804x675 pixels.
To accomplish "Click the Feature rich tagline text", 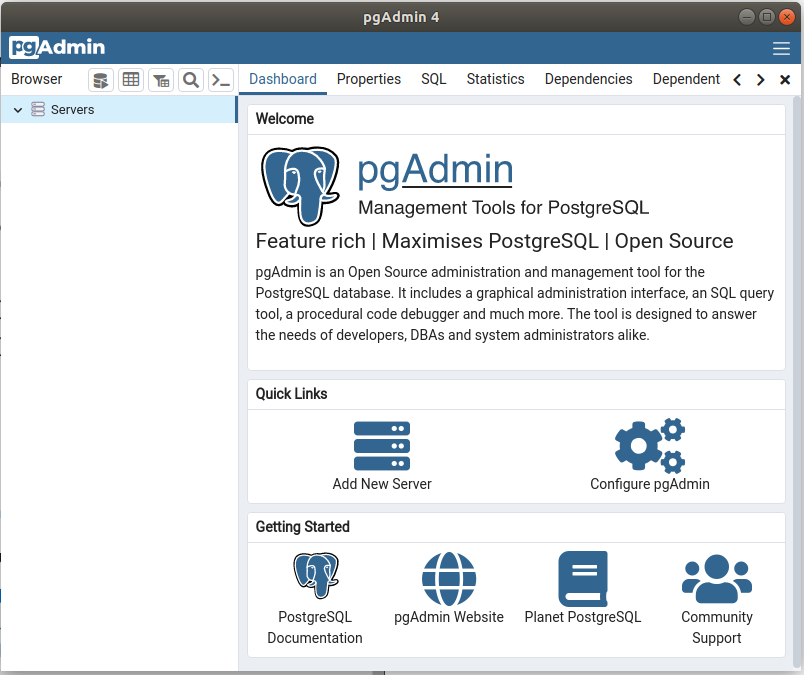I will (x=494, y=241).
